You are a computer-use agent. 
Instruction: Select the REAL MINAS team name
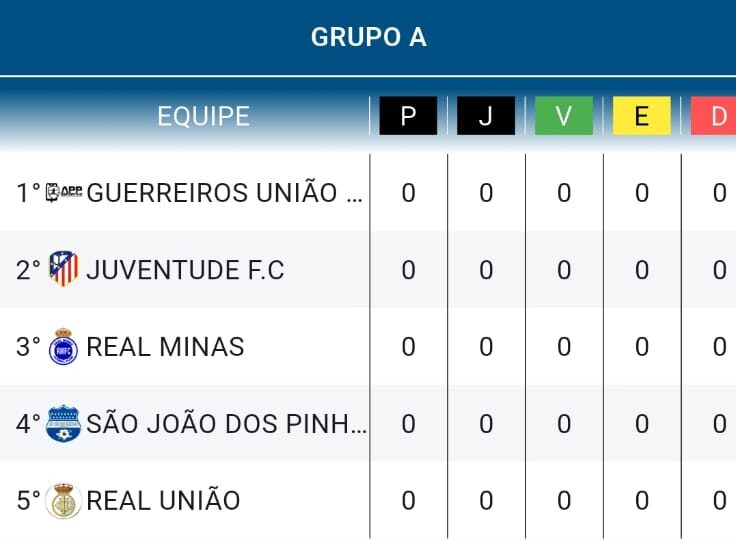[165, 347]
